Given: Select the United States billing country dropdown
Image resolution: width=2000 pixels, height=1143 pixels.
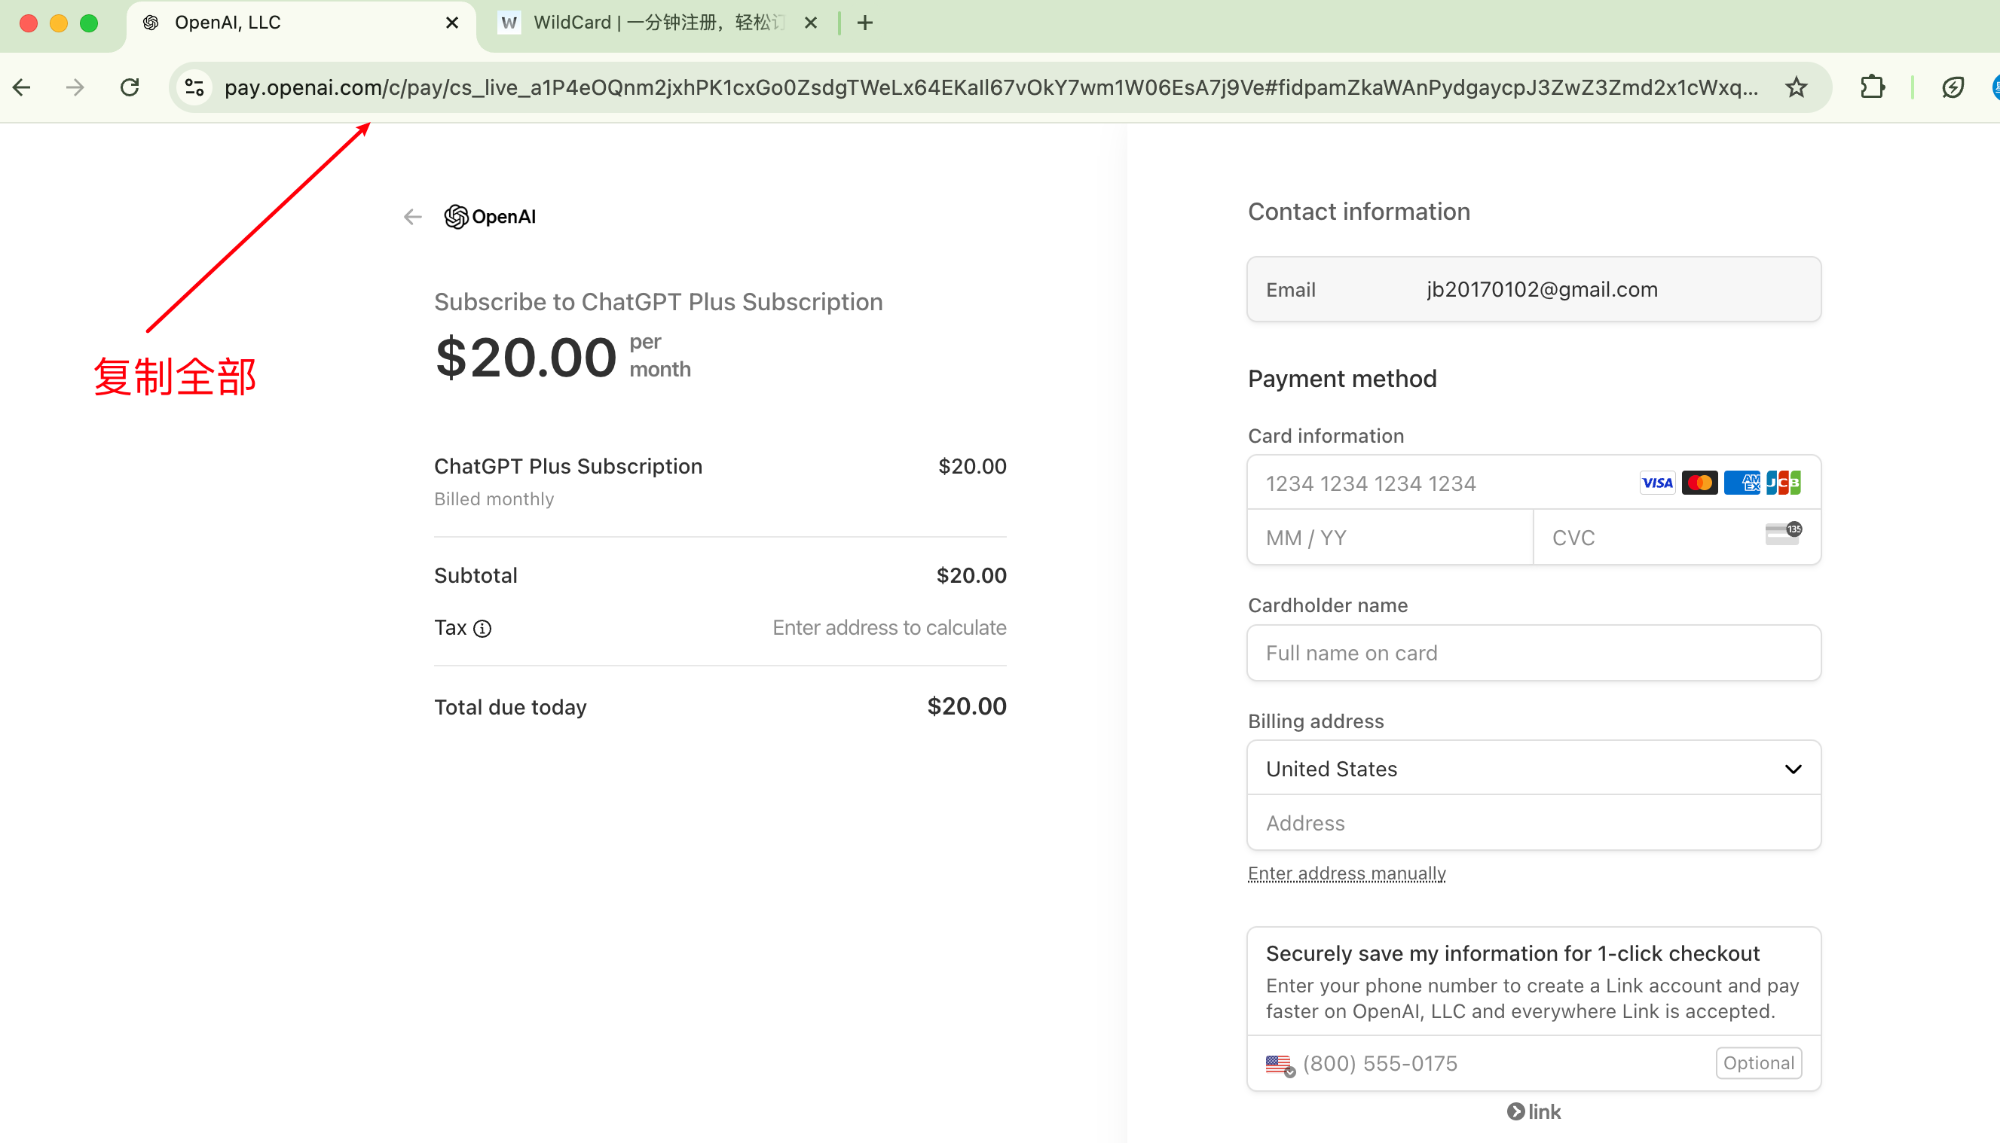Looking at the screenshot, I should [x=1533, y=768].
